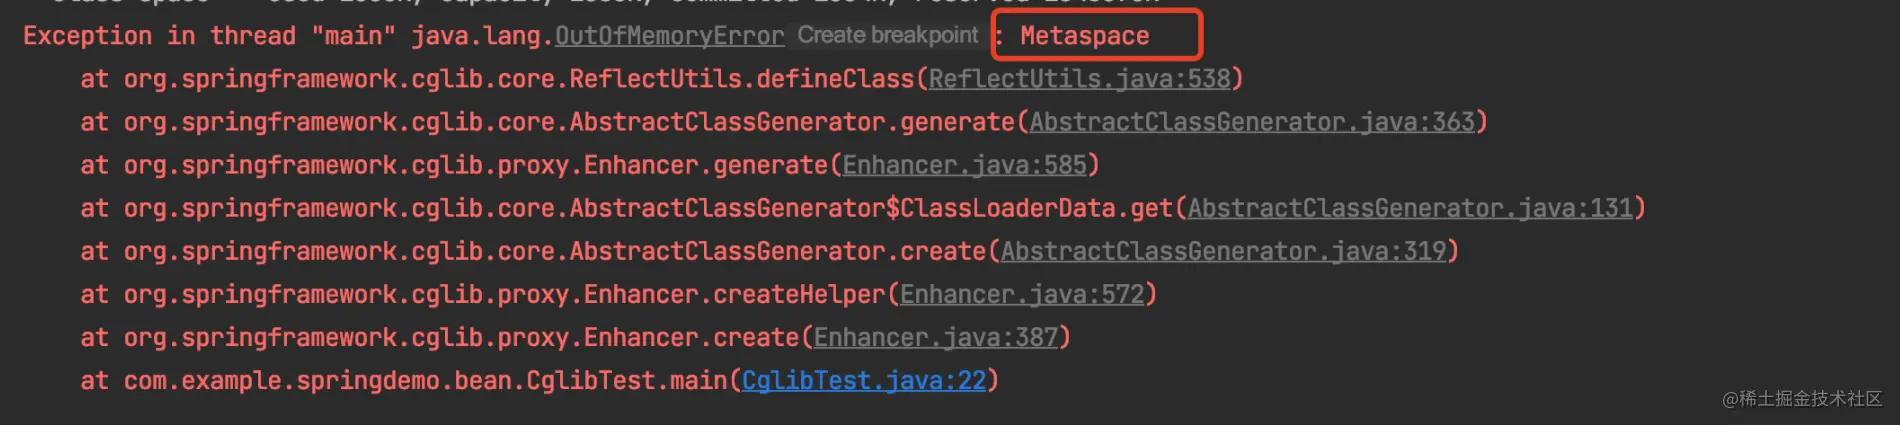Screen dimensions: 1900x426
Task: Jump to Enhancer.java:387 source
Action: point(936,337)
